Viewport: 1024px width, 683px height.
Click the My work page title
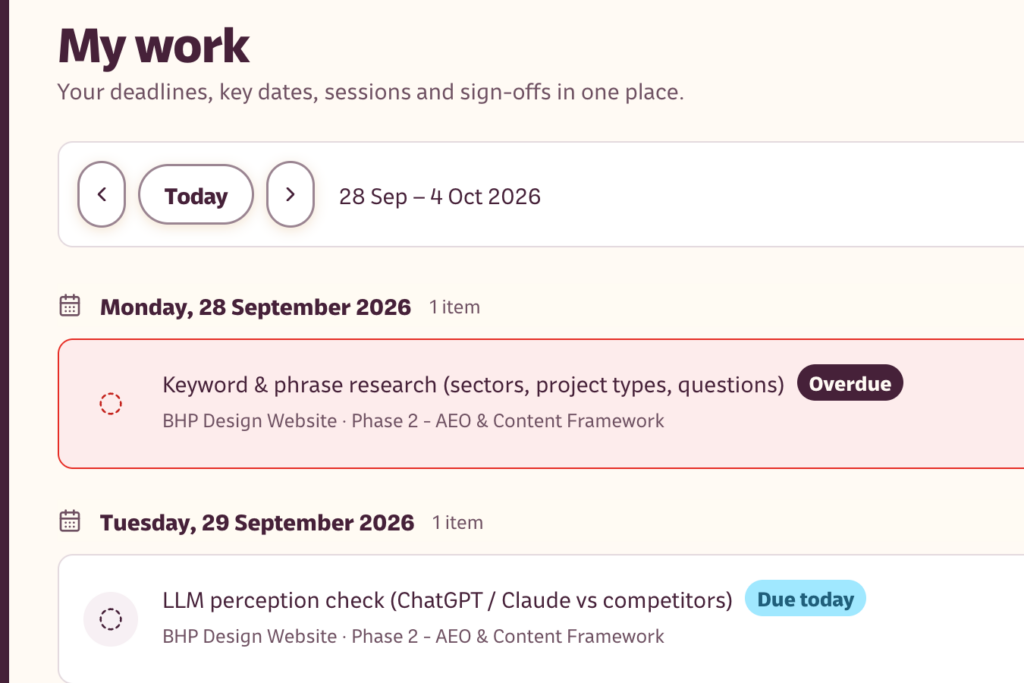[x=153, y=46]
